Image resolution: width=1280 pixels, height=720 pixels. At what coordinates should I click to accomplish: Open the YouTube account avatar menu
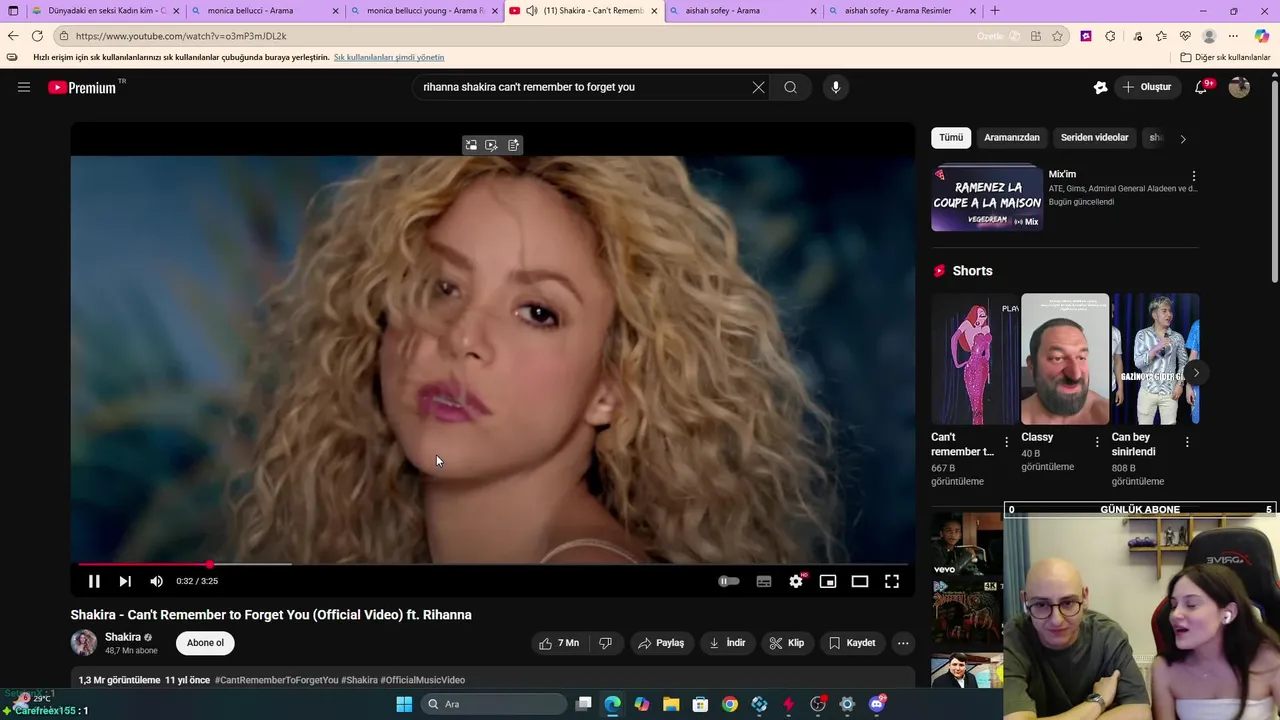[x=1239, y=87]
